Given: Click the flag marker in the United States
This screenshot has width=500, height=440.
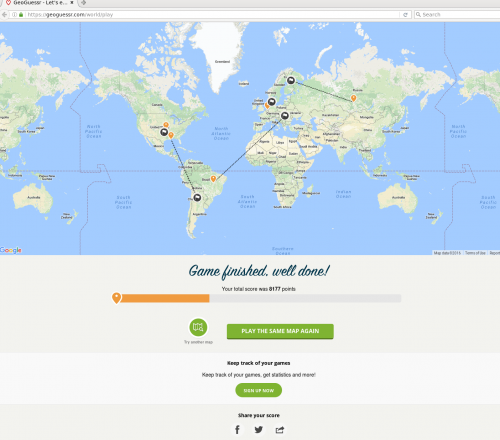Looking at the screenshot, I should point(164,132).
